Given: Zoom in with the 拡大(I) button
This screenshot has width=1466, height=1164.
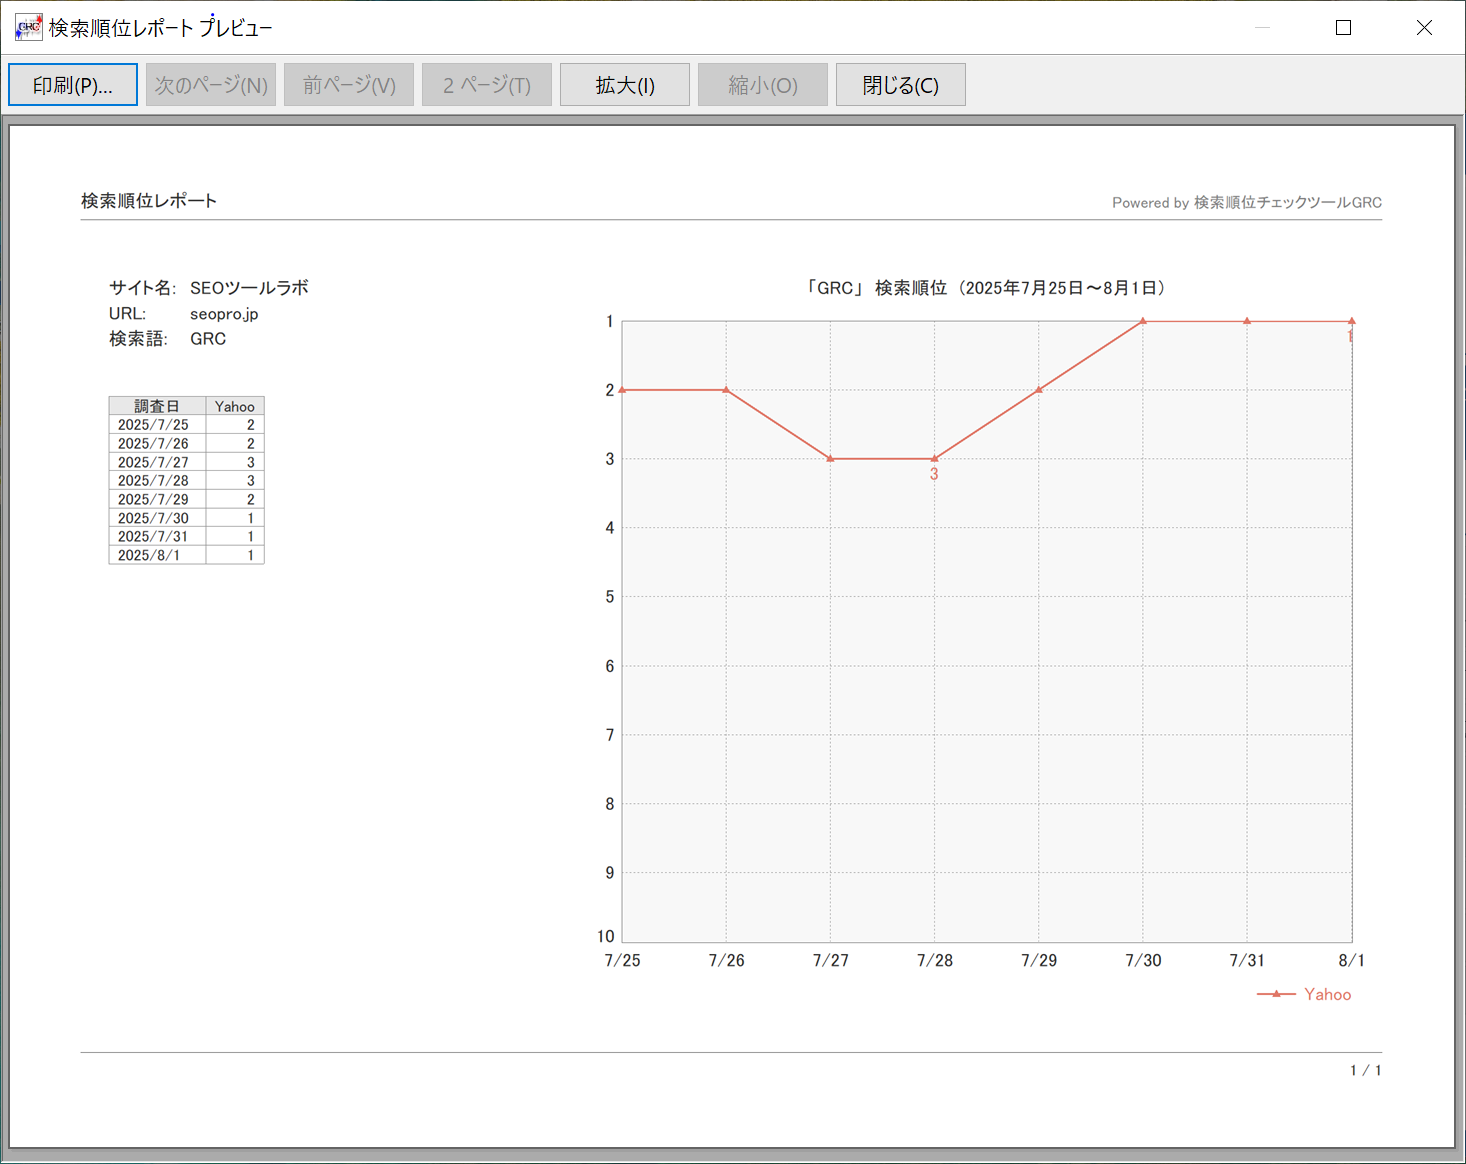Looking at the screenshot, I should pyautogui.click(x=625, y=85).
